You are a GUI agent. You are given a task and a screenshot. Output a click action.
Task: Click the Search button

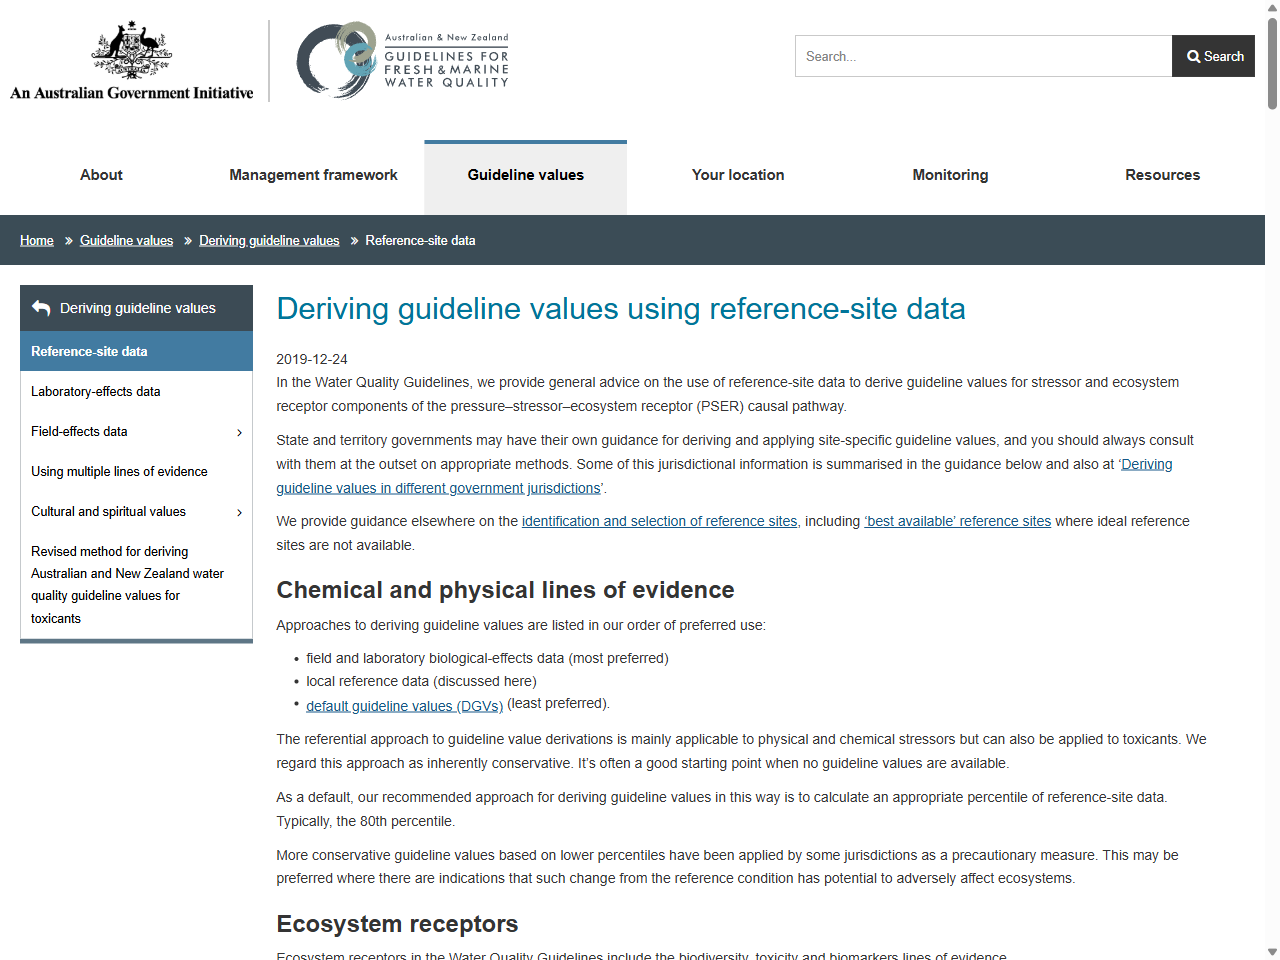tap(1213, 56)
